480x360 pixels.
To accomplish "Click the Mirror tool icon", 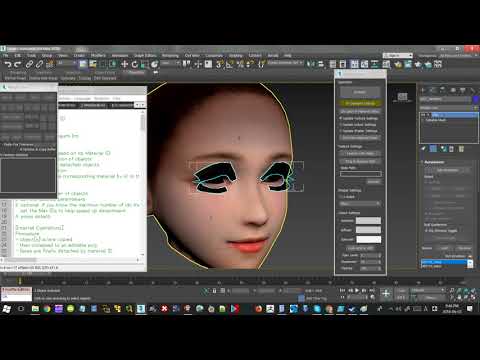I will coord(311,64).
